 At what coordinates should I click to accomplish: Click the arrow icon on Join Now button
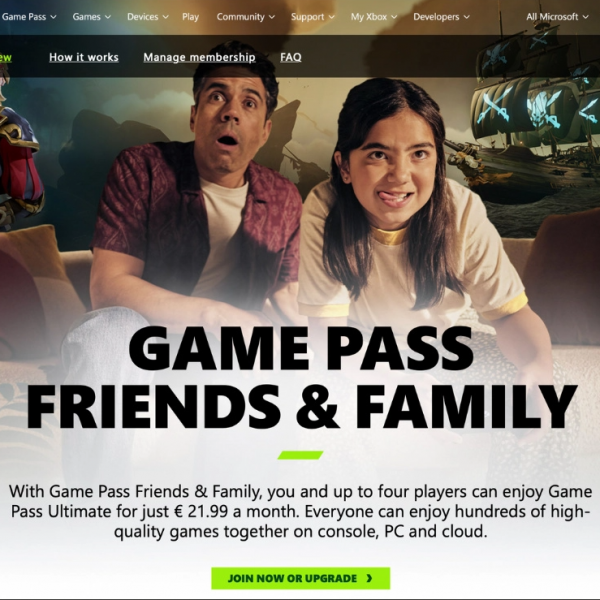pyautogui.click(x=369, y=578)
